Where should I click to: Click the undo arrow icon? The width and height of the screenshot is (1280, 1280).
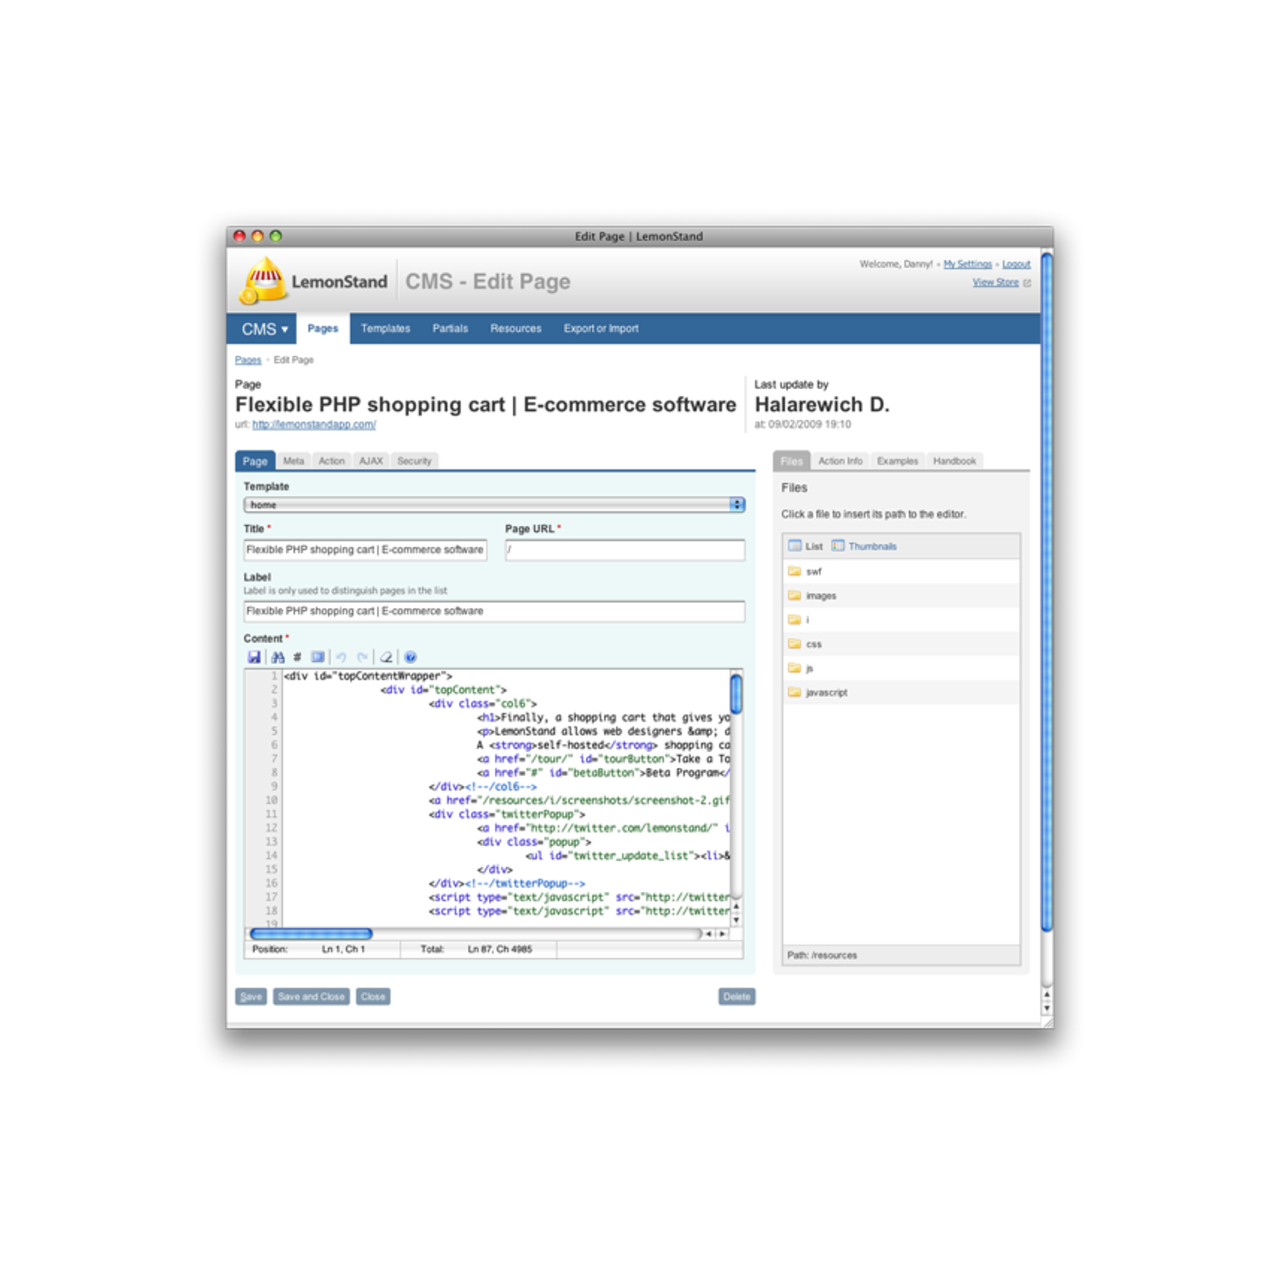(341, 657)
